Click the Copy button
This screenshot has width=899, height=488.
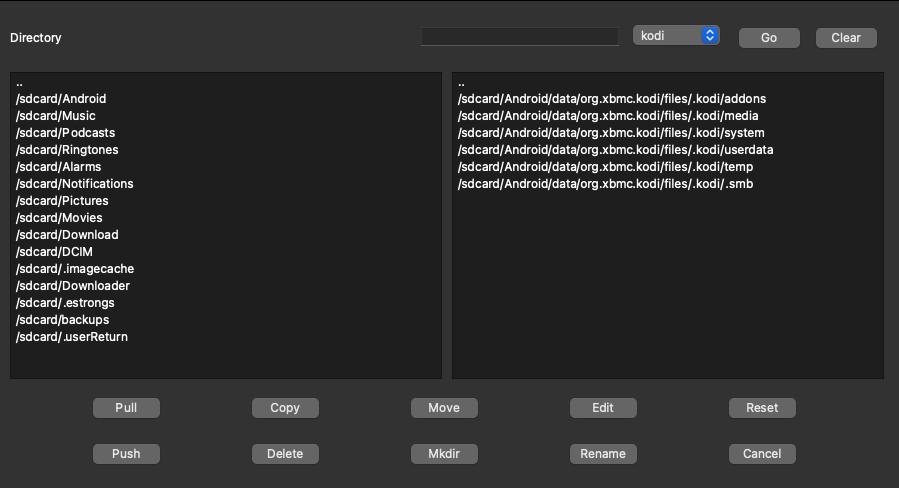point(285,408)
